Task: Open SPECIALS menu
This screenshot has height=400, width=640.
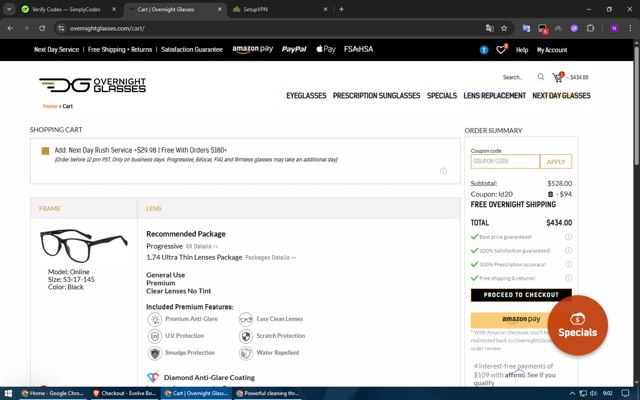Action: point(442,96)
